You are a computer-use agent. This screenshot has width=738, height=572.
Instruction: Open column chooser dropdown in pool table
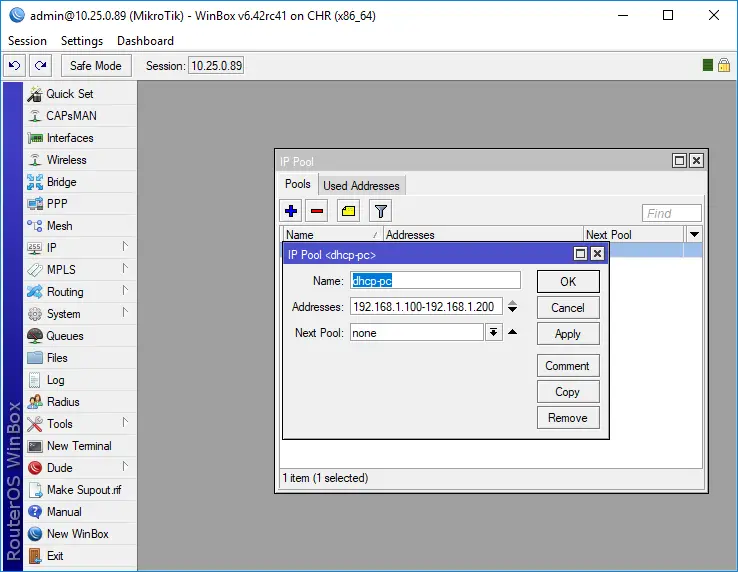tap(694, 234)
